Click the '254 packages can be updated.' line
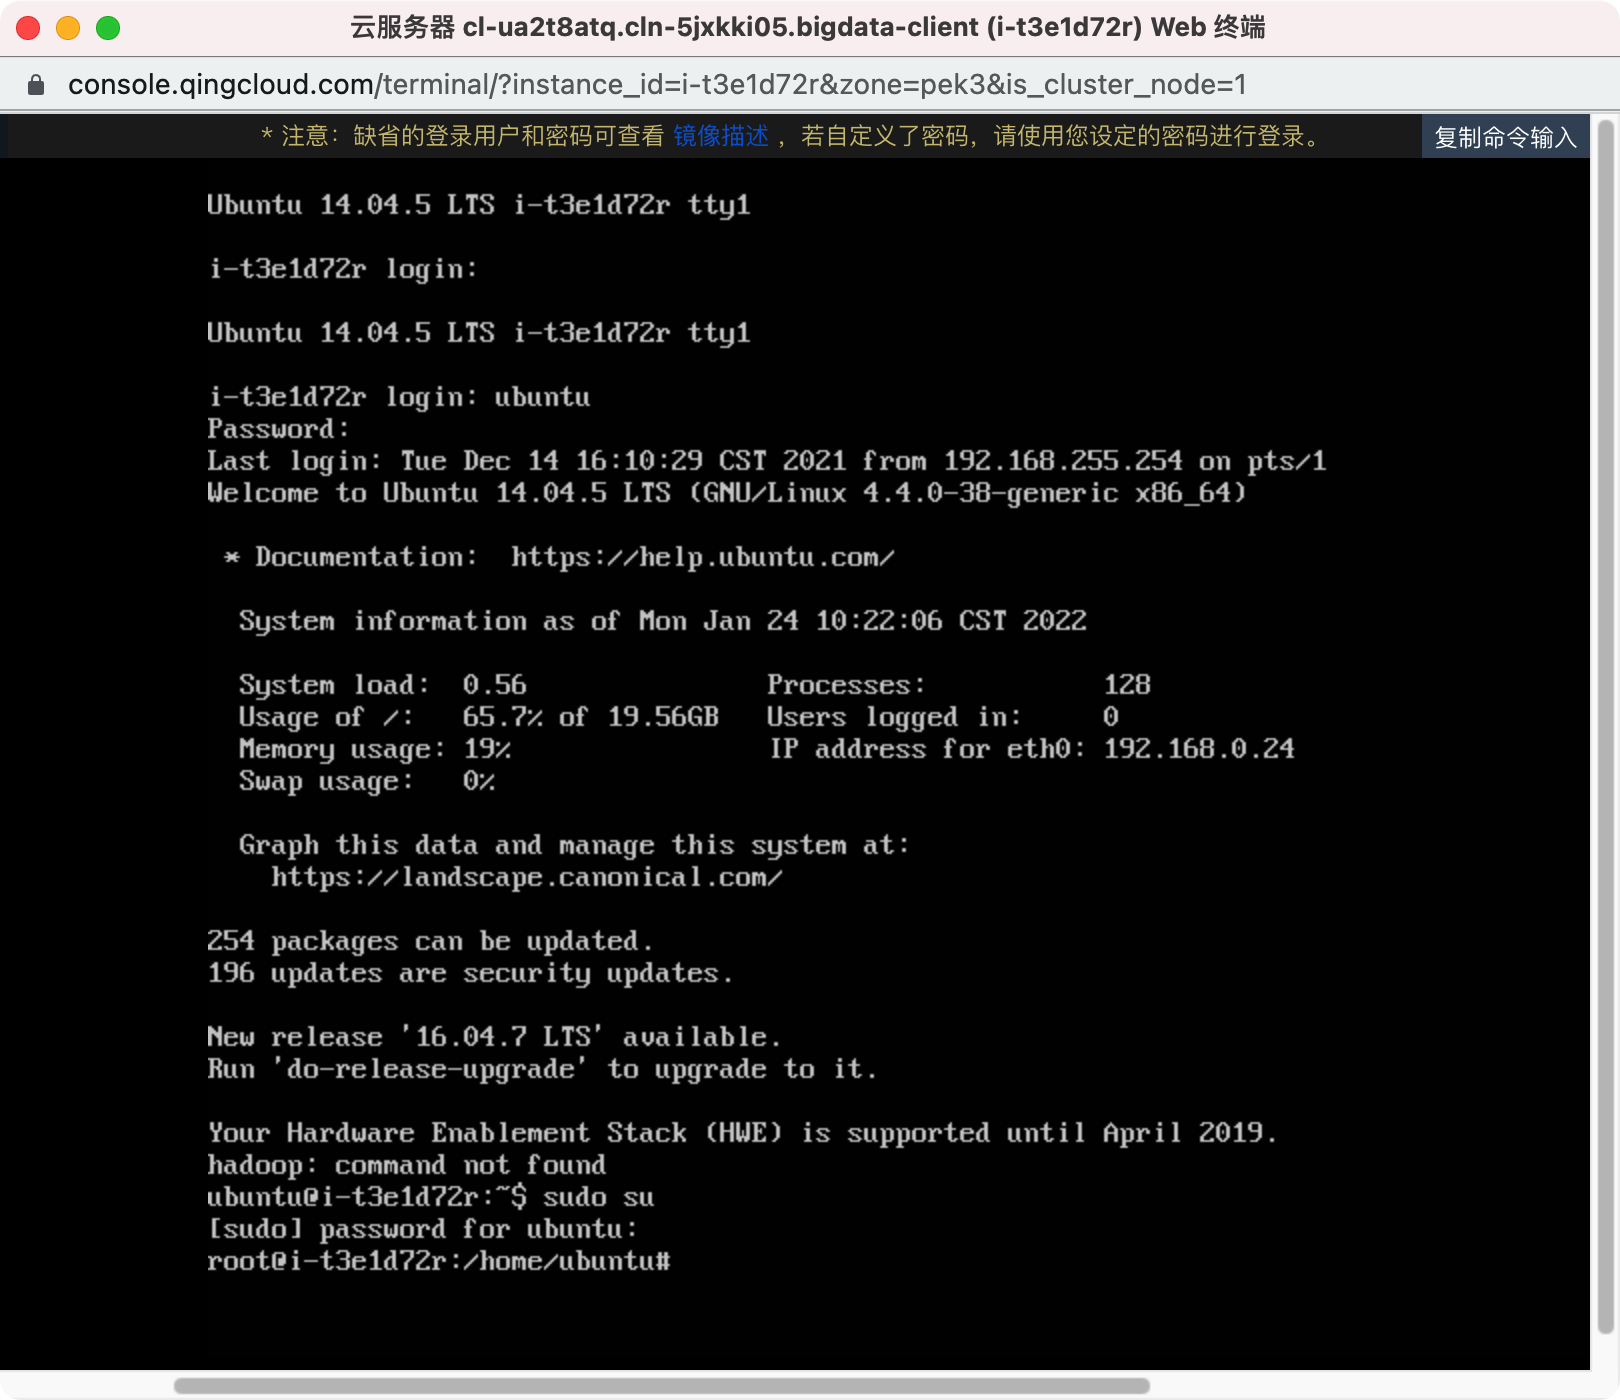 coord(430,941)
